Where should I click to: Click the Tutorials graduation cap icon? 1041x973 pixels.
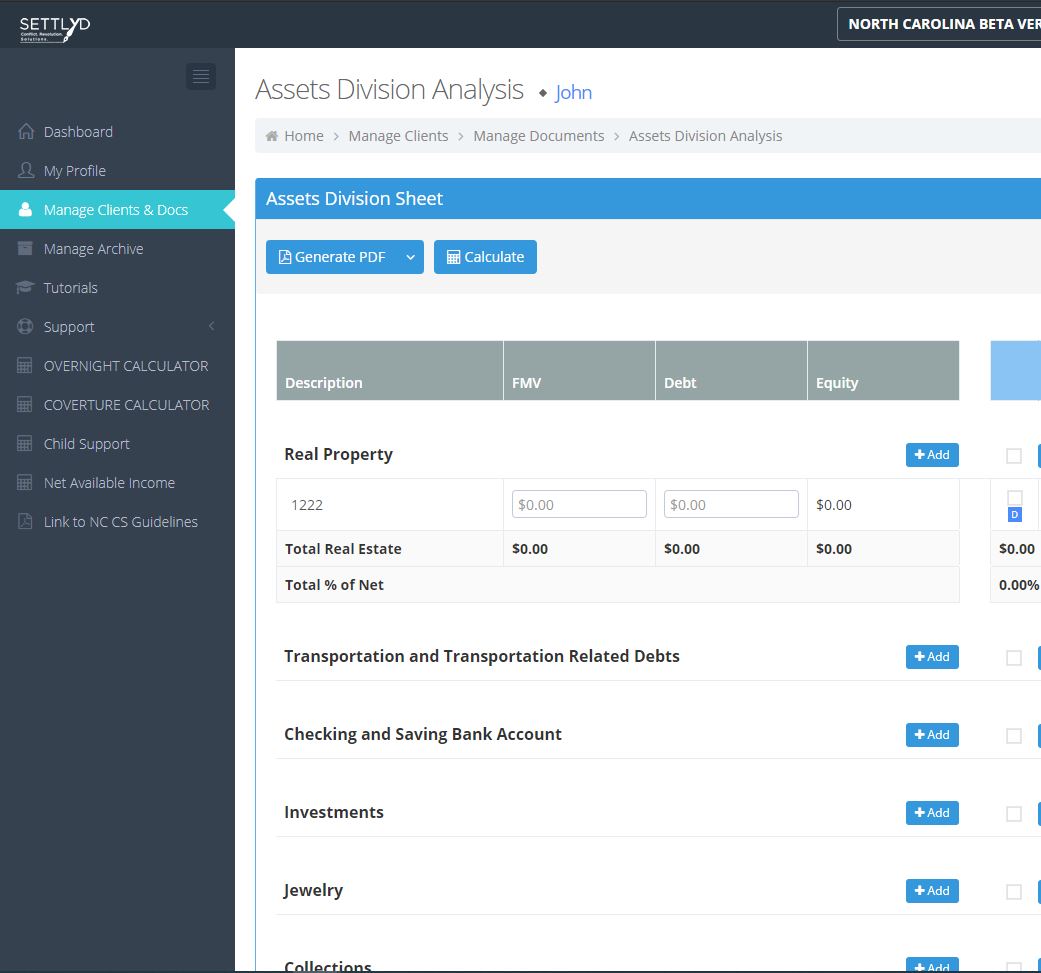click(x=26, y=288)
